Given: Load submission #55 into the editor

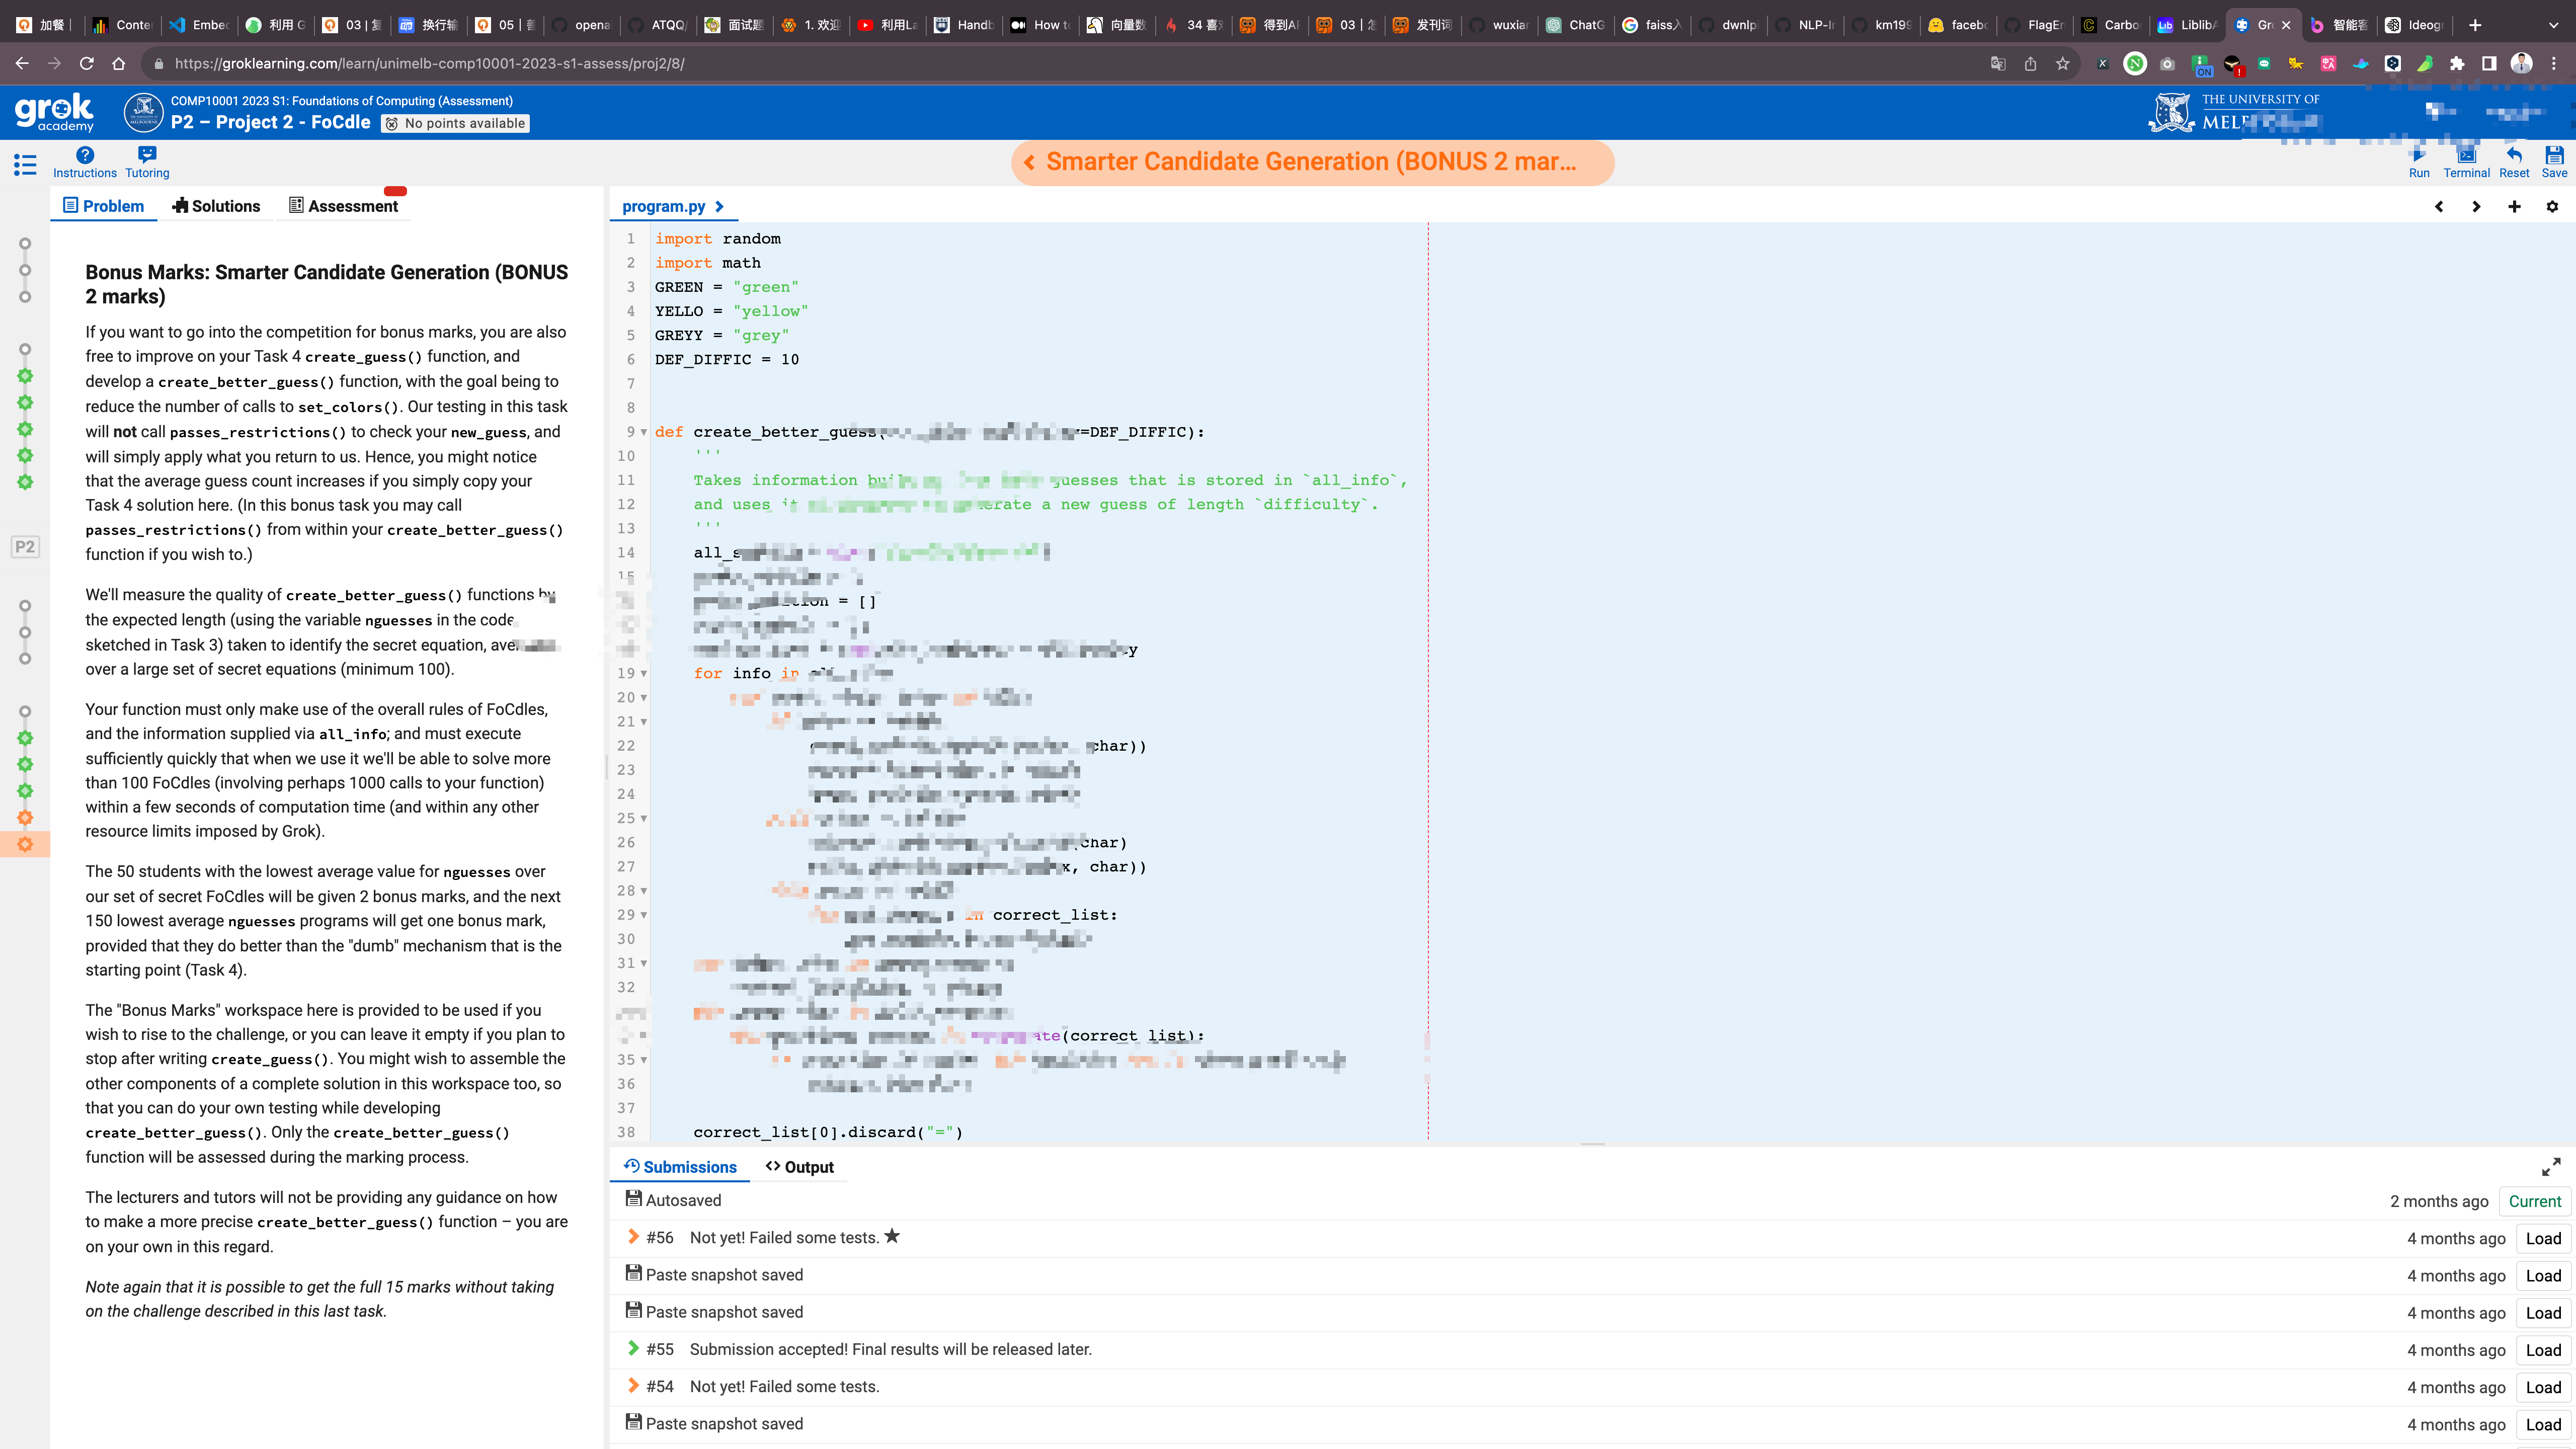Looking at the screenshot, I should [2543, 1350].
